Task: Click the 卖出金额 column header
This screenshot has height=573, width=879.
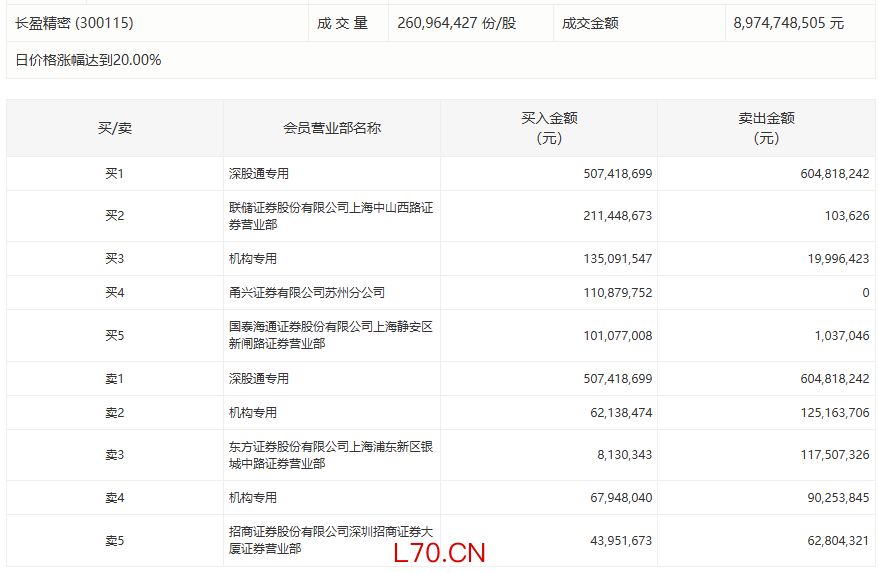Action: click(x=766, y=128)
